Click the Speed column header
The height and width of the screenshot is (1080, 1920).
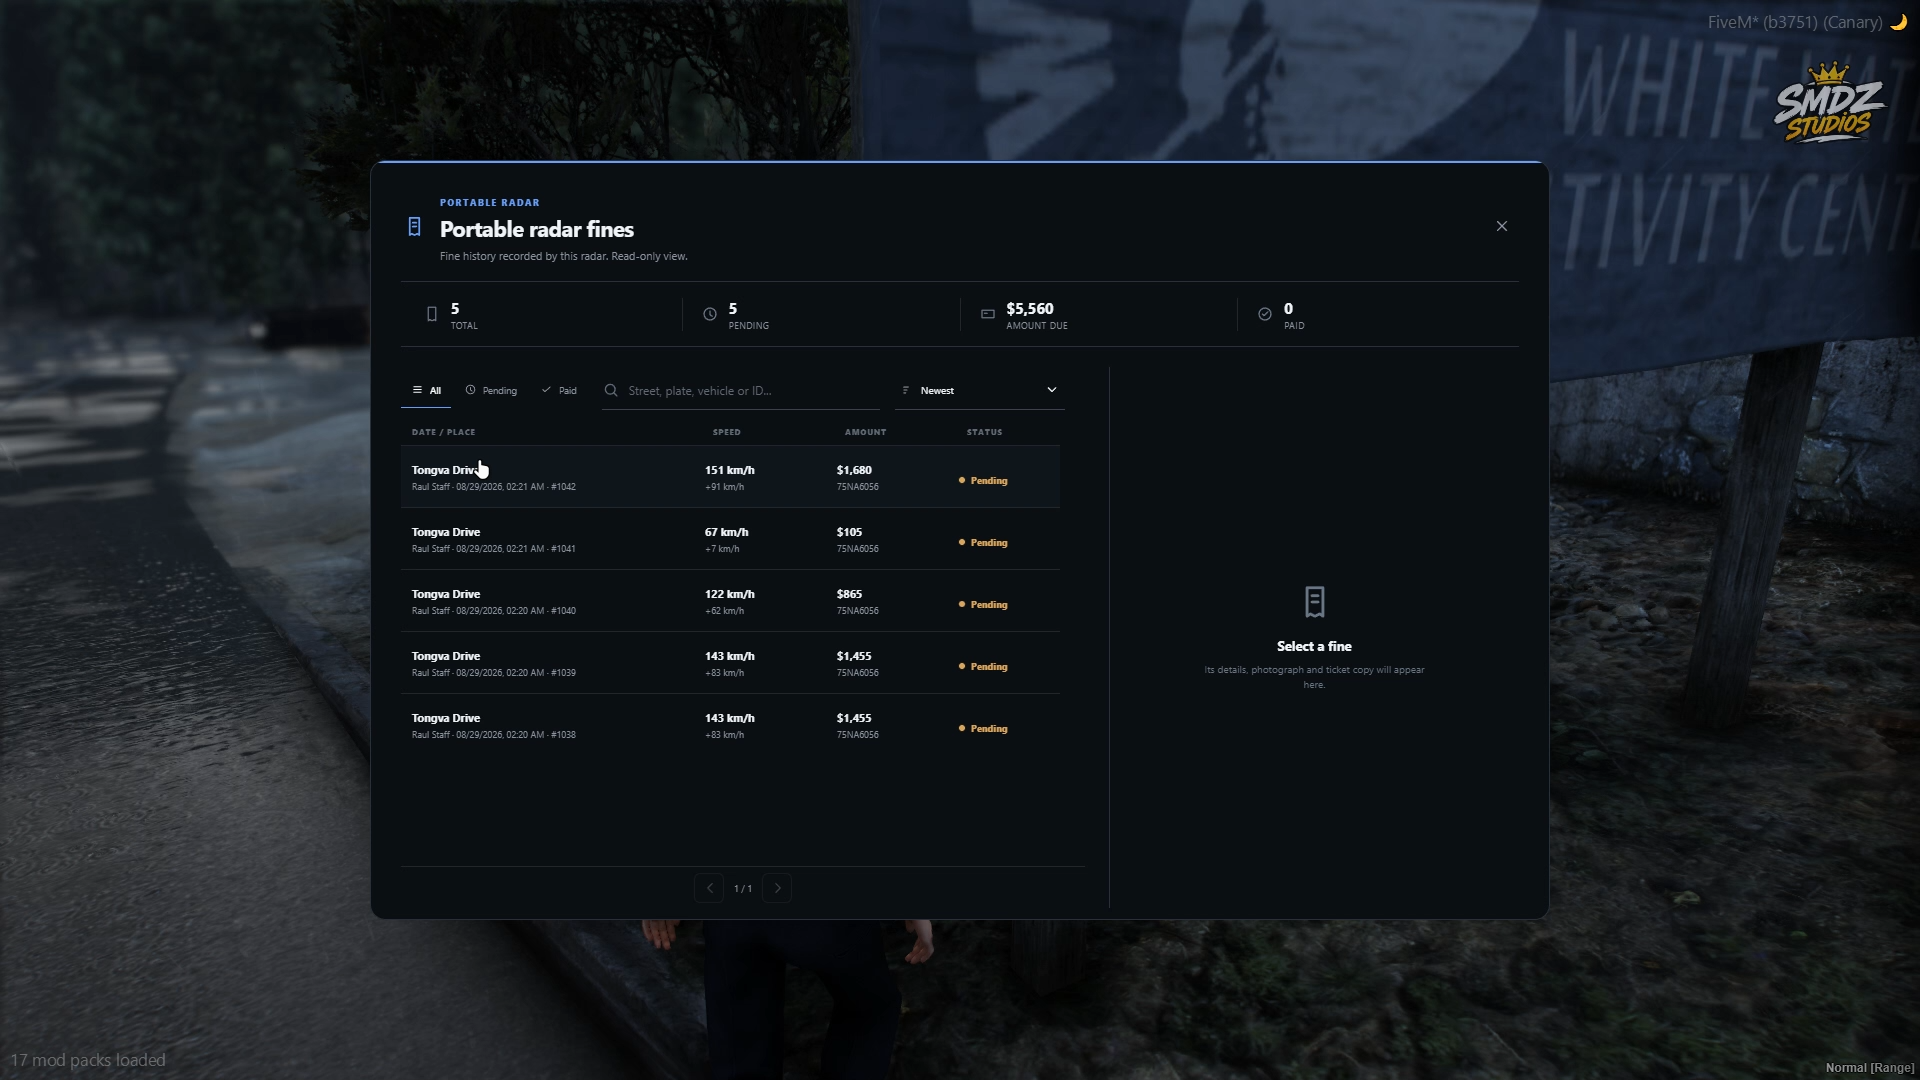727,432
